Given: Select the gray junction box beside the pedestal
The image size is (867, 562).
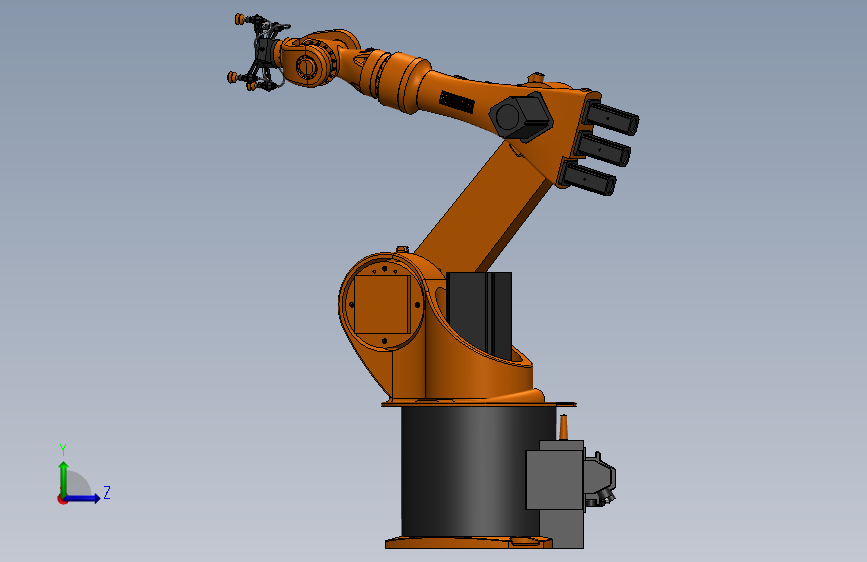Looking at the screenshot, I should (x=555, y=480).
